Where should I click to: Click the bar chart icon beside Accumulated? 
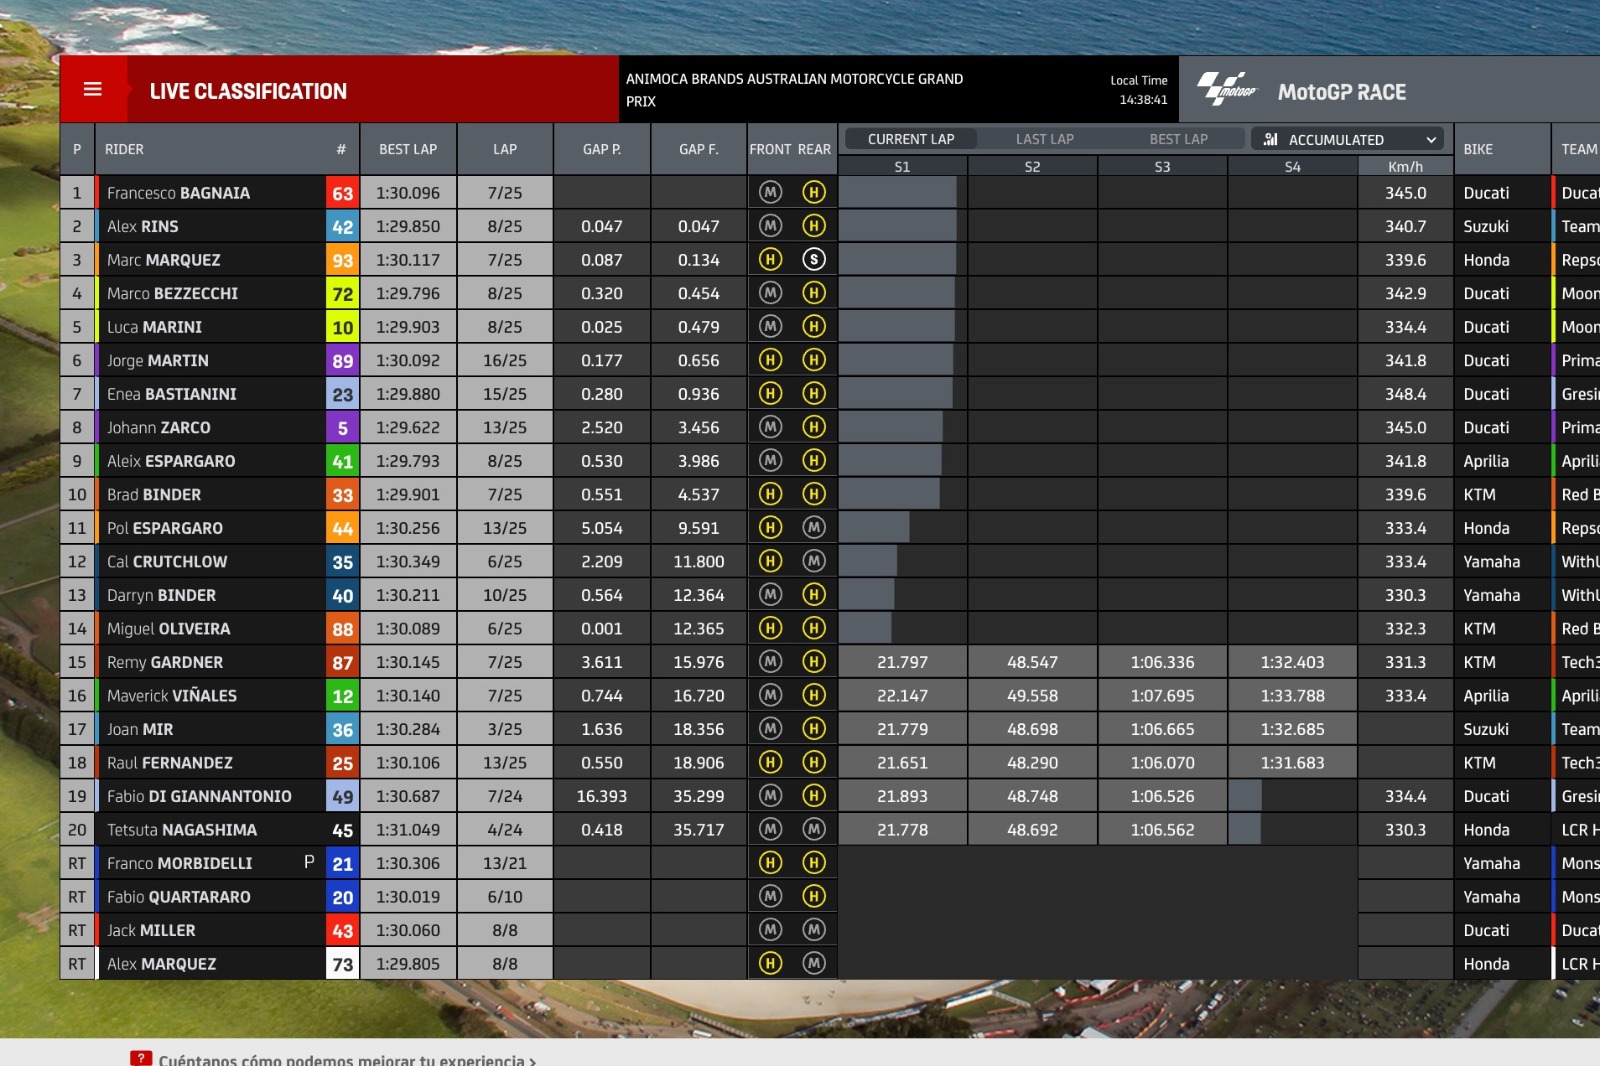1270,139
